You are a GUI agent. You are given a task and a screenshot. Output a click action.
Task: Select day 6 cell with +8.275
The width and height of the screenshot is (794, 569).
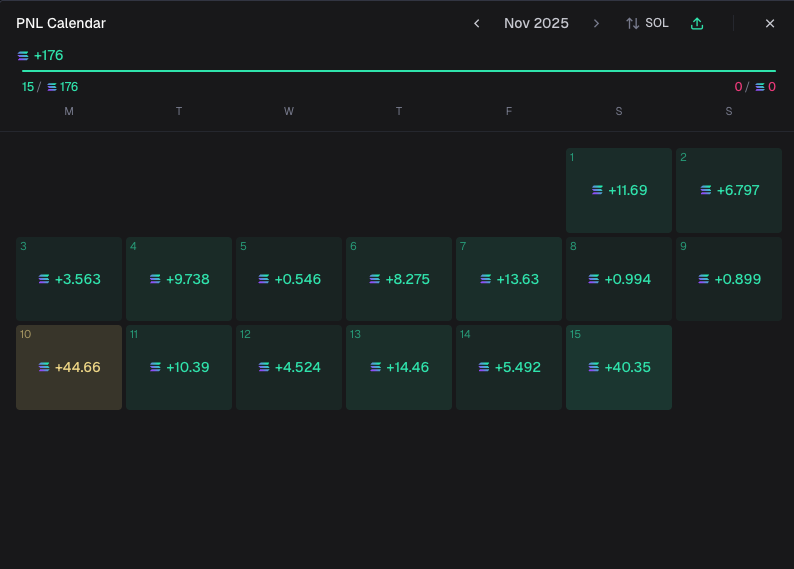[x=399, y=279]
